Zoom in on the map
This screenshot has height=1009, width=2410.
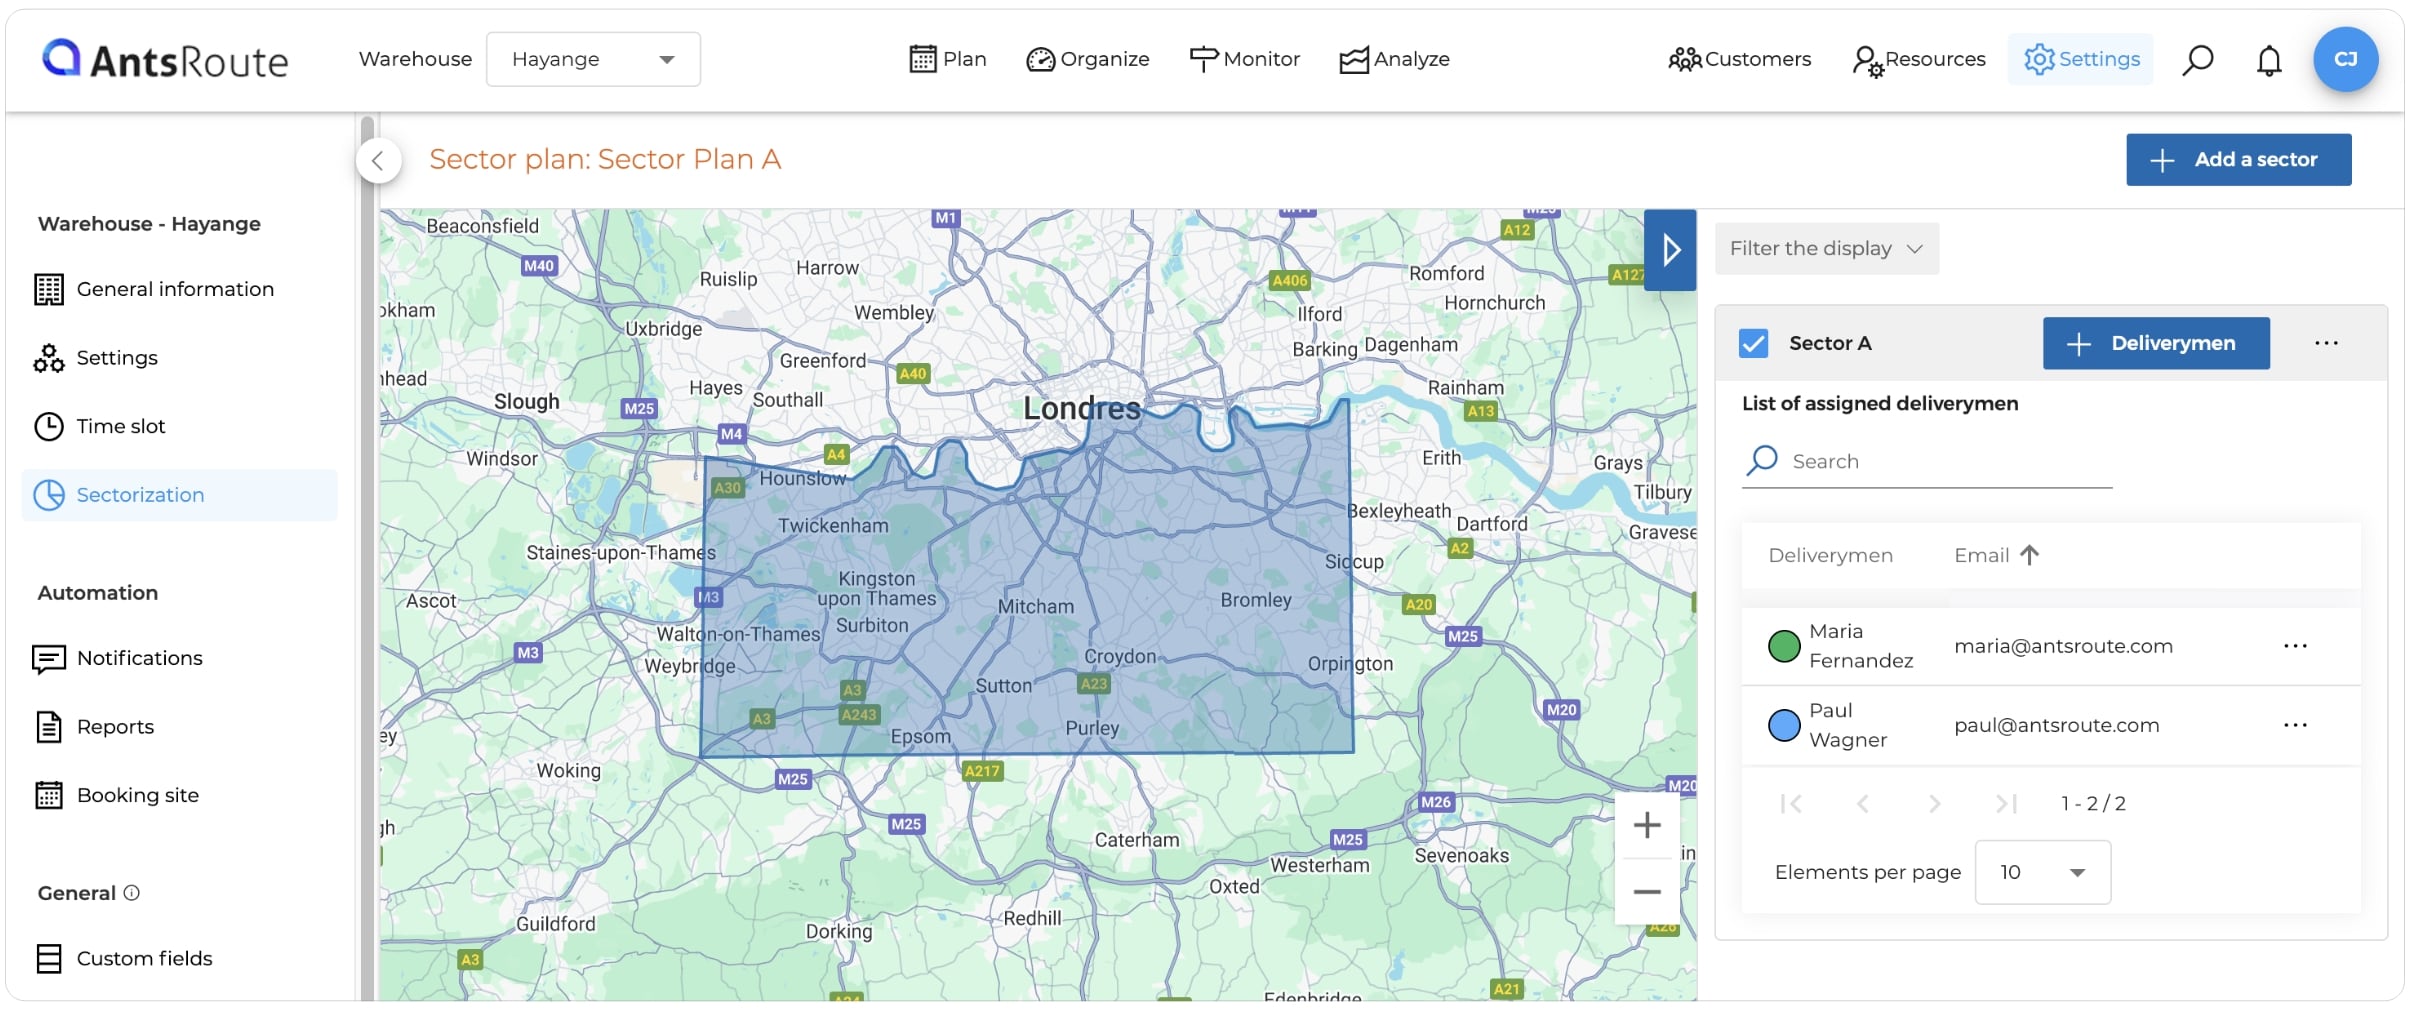[x=1647, y=825]
